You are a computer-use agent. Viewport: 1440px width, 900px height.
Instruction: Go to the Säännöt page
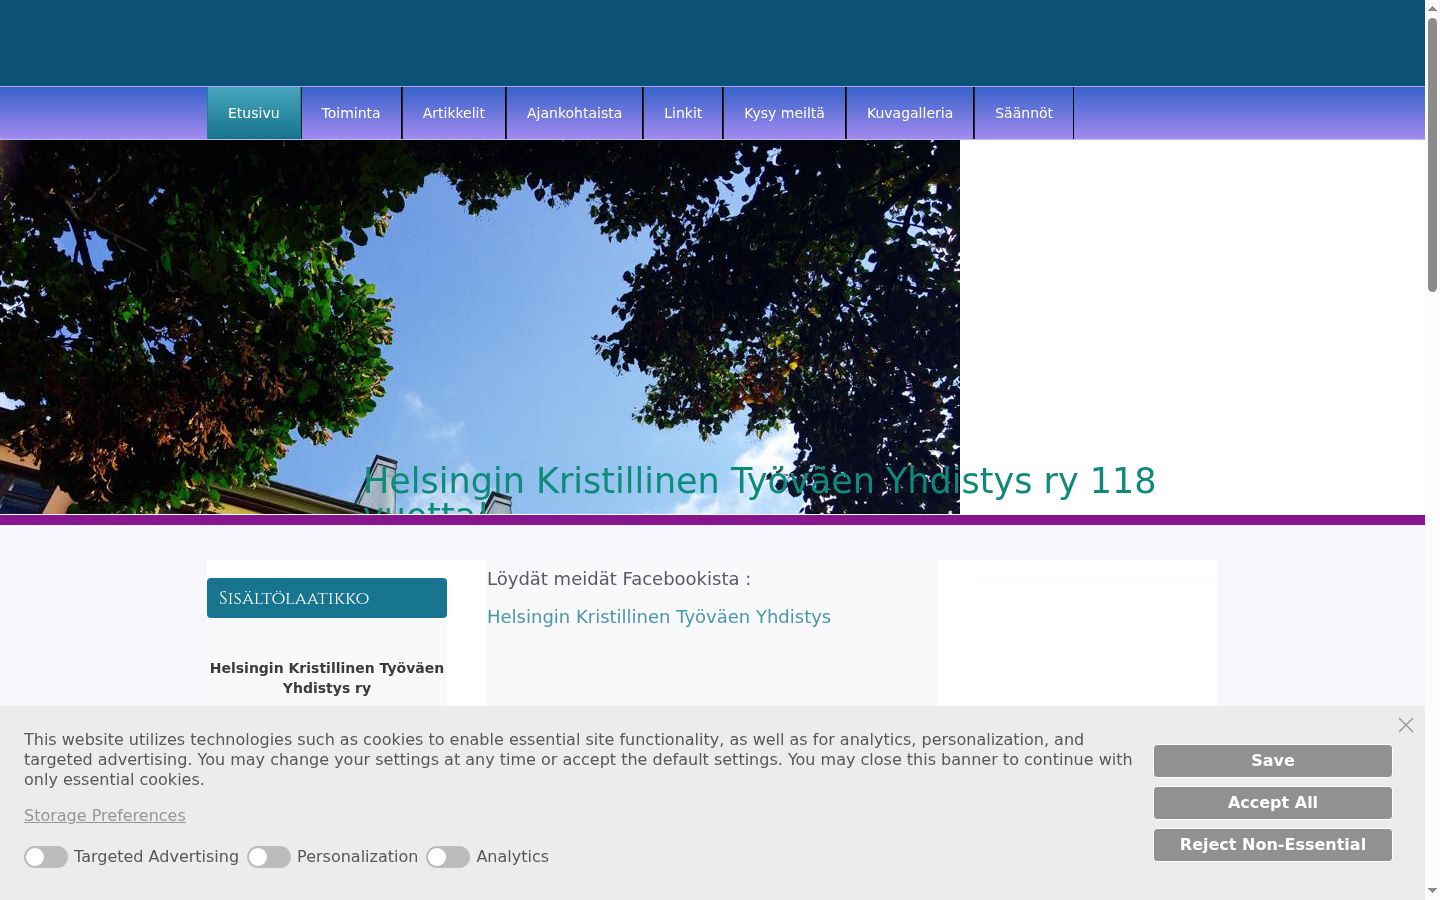tap(1024, 113)
